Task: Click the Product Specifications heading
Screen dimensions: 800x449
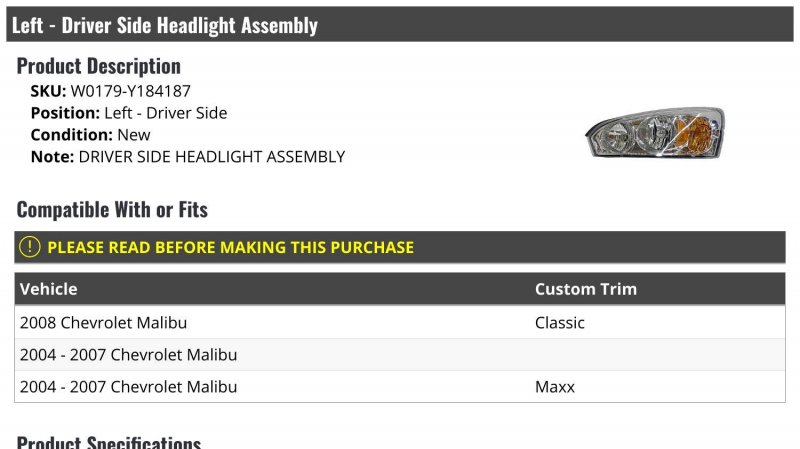Action: [108, 442]
